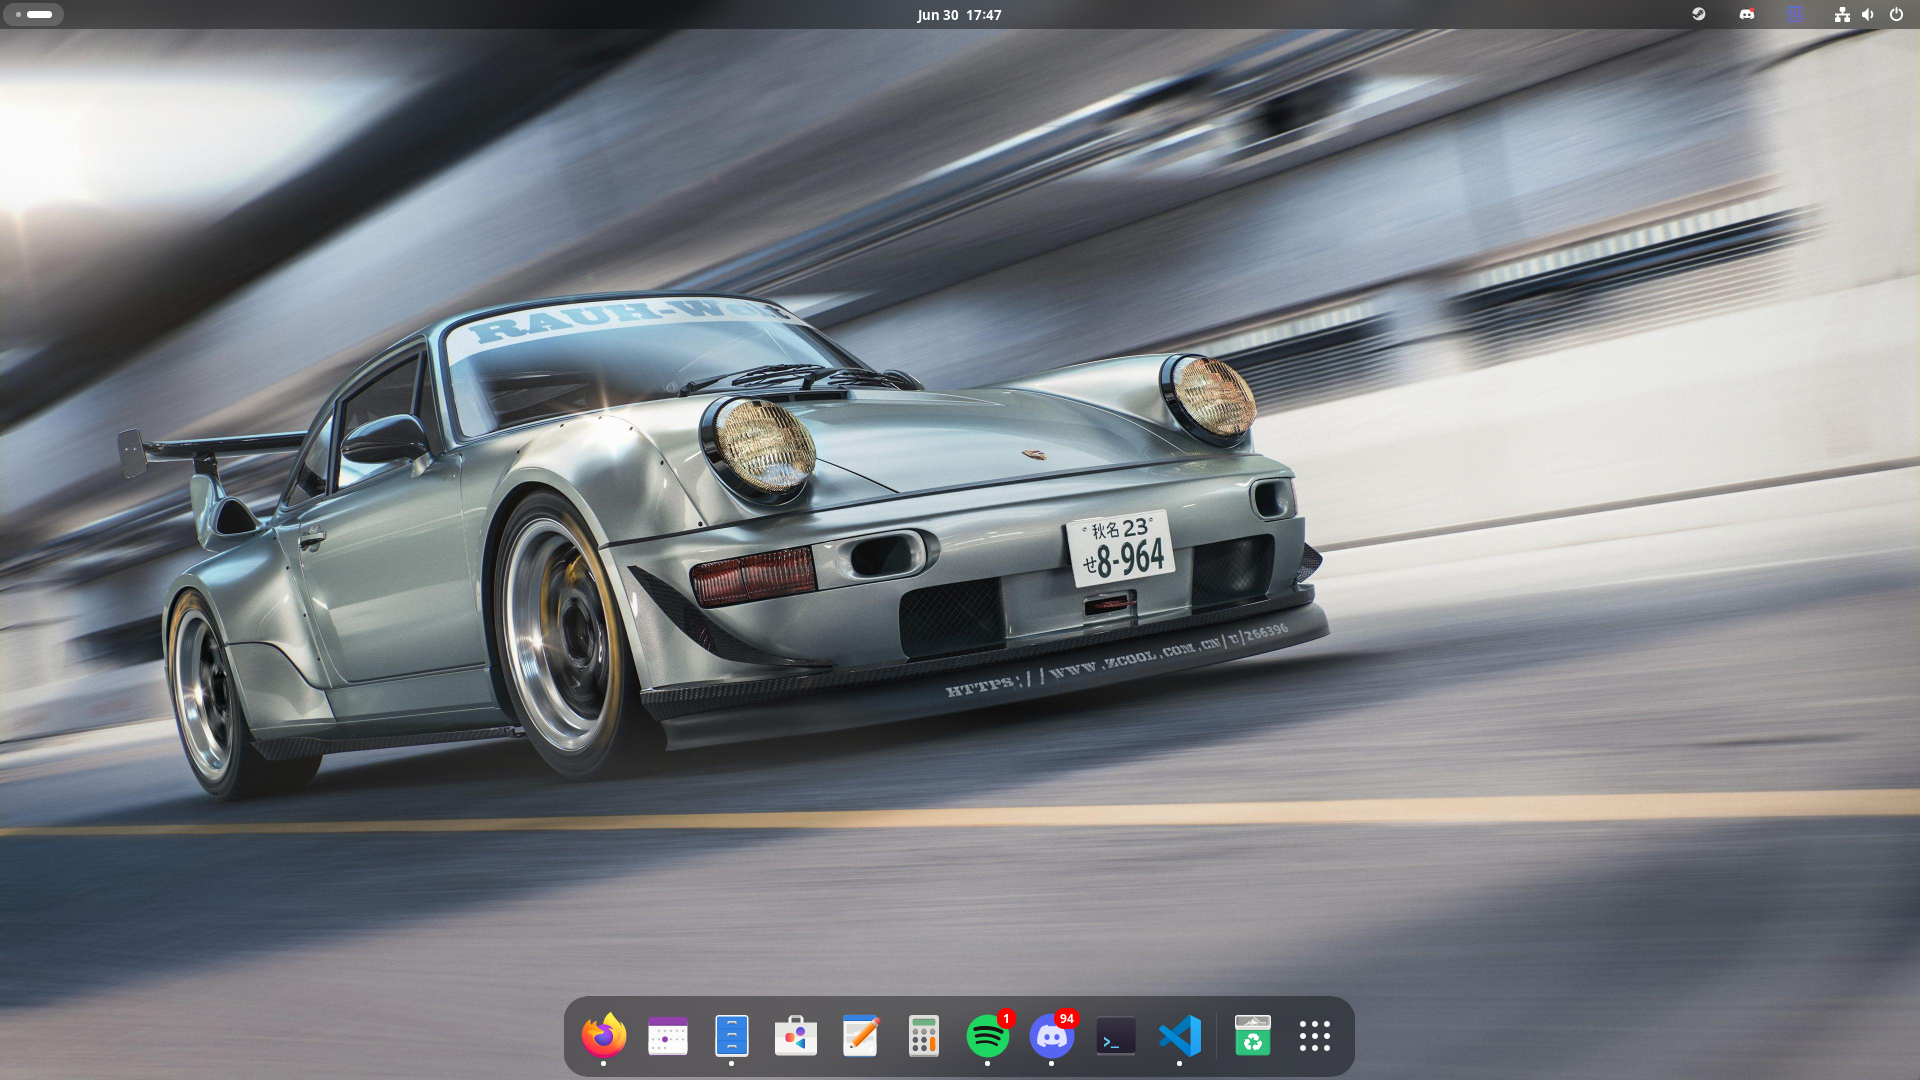Viewport: 1920px width, 1080px height.
Task: Click the wired network status icon
Action: tap(1842, 14)
